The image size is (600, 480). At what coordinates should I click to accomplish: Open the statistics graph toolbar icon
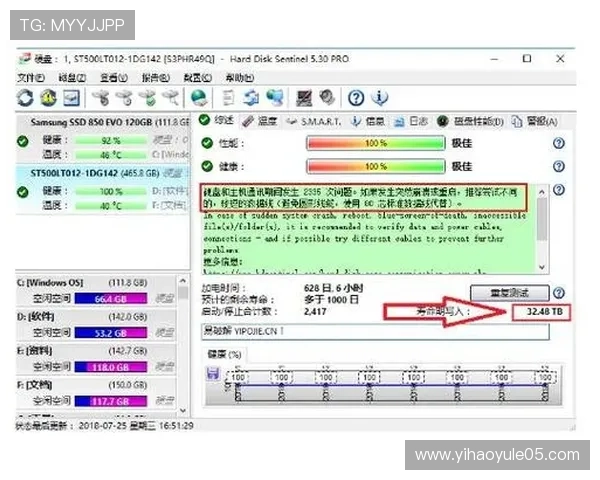point(72,98)
